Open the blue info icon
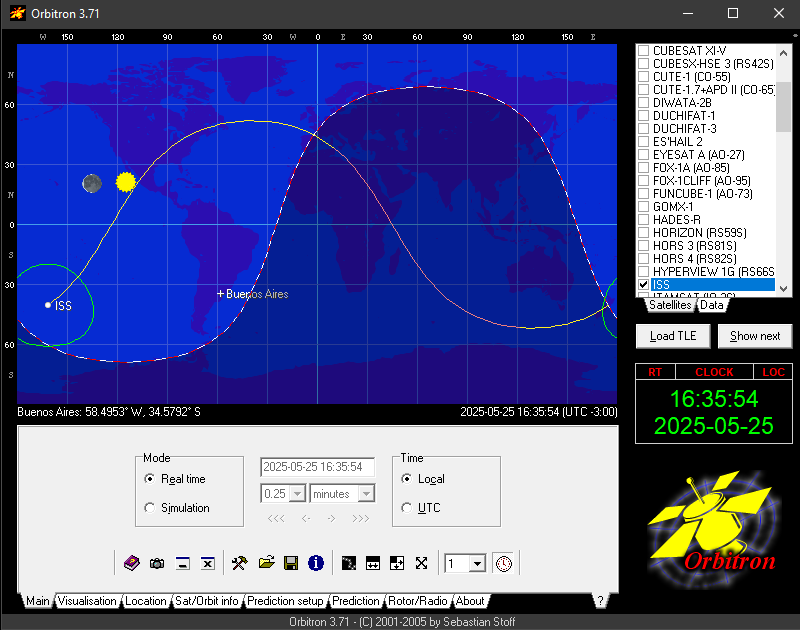Image resolution: width=800 pixels, height=630 pixels. point(316,564)
